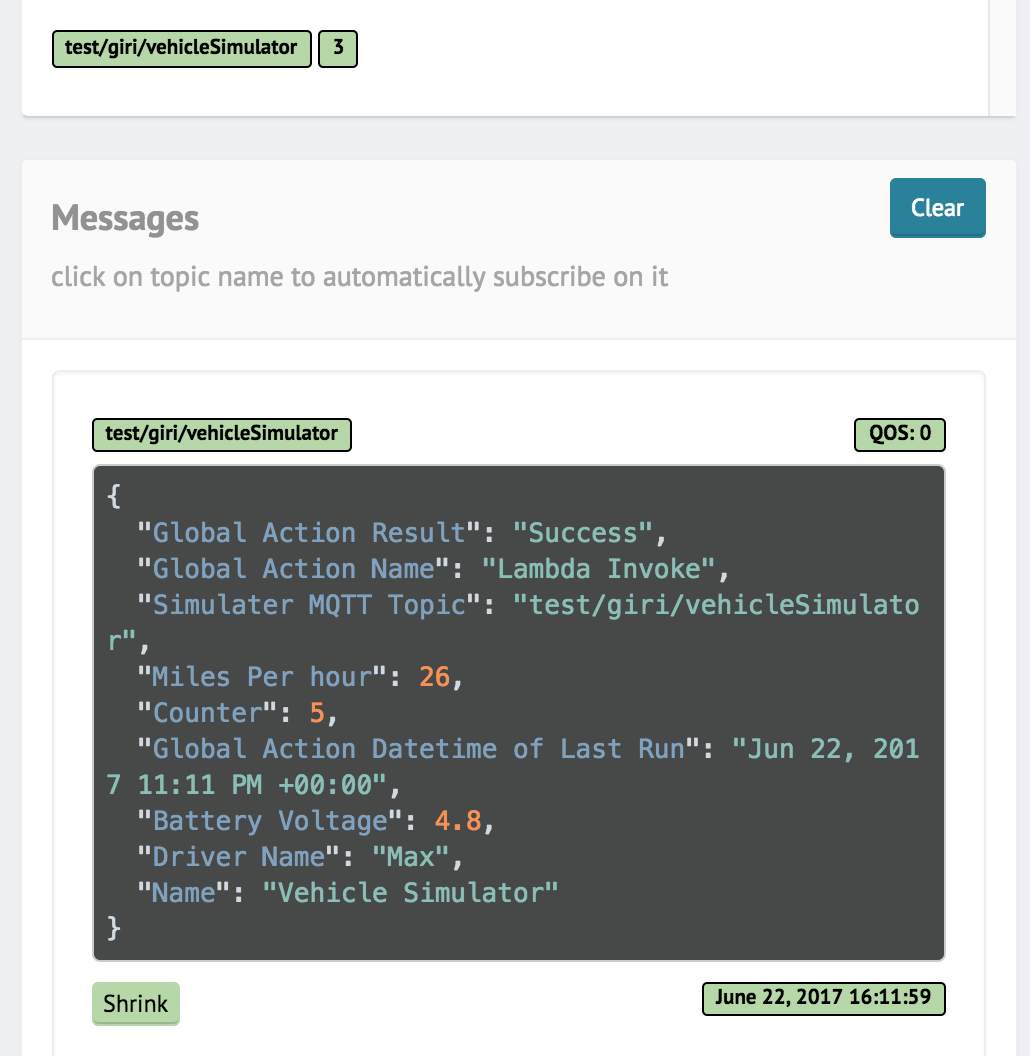Click the QOS: 0 badge
The width and height of the screenshot is (1030, 1056).
click(x=899, y=434)
